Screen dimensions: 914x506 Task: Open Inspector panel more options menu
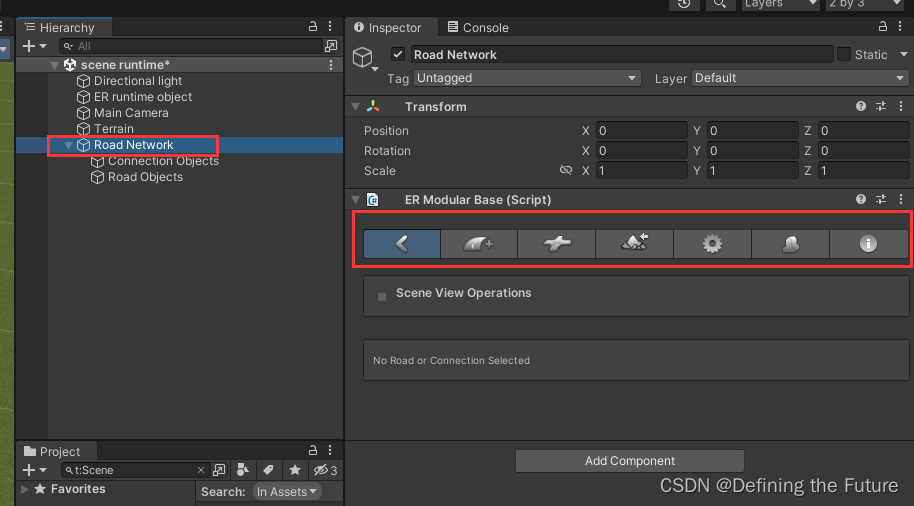pyautogui.click(x=901, y=26)
